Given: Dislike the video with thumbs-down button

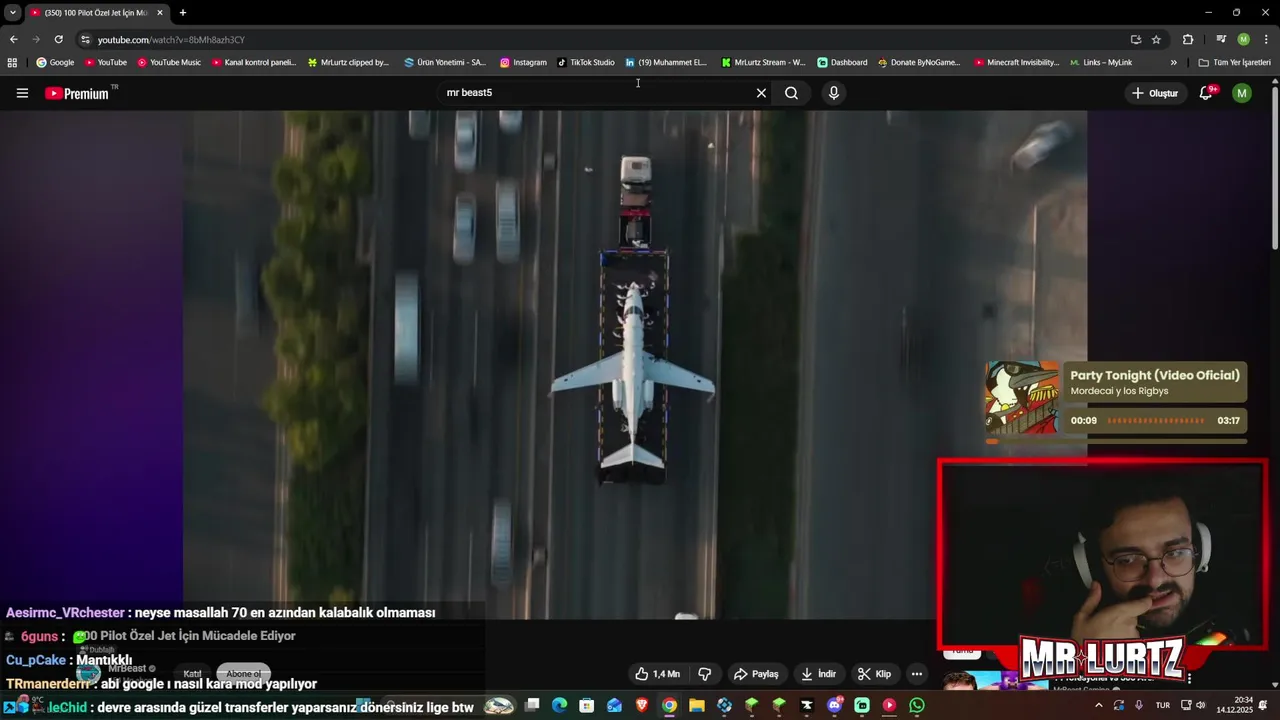Looking at the screenshot, I should 704,674.
